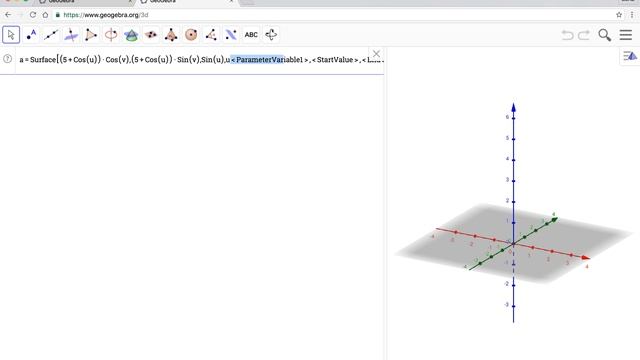640x360 pixels.
Task: Open the 3D graphics style bar
Action: [630, 56]
